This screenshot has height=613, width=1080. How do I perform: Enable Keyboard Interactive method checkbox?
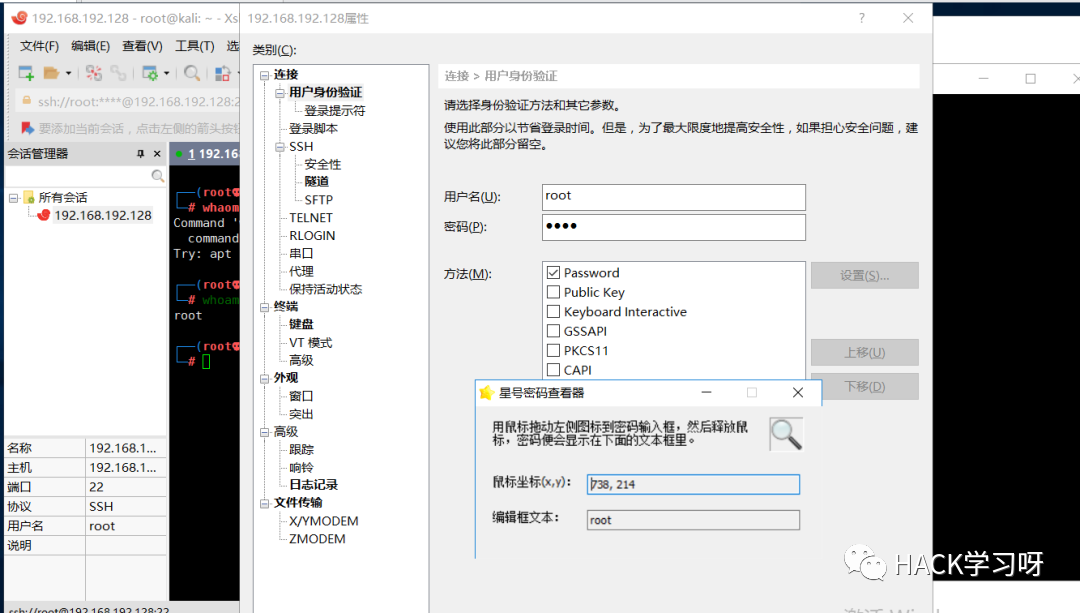(x=553, y=311)
